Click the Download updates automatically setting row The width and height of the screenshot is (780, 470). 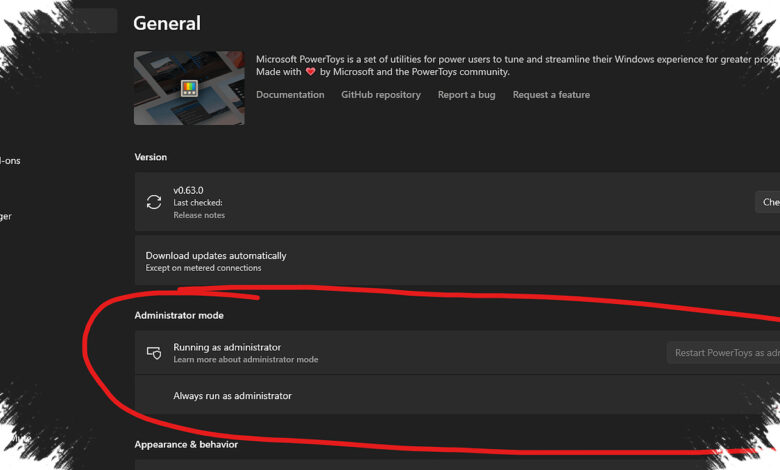click(457, 261)
